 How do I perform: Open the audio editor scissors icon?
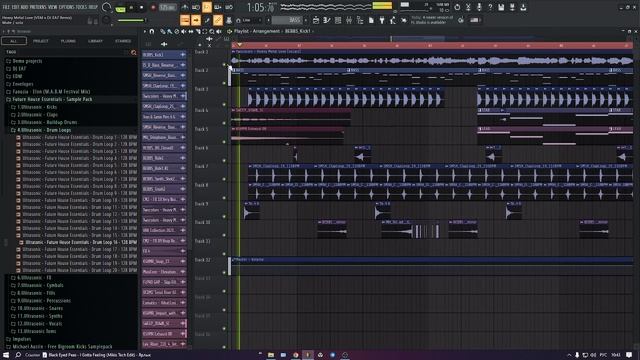click(468, 7)
